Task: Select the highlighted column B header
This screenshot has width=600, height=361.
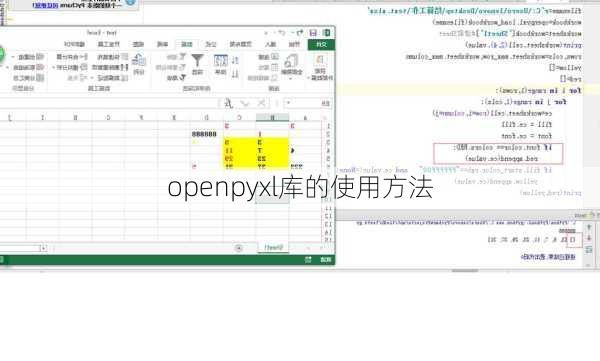Action: pos(272,118)
